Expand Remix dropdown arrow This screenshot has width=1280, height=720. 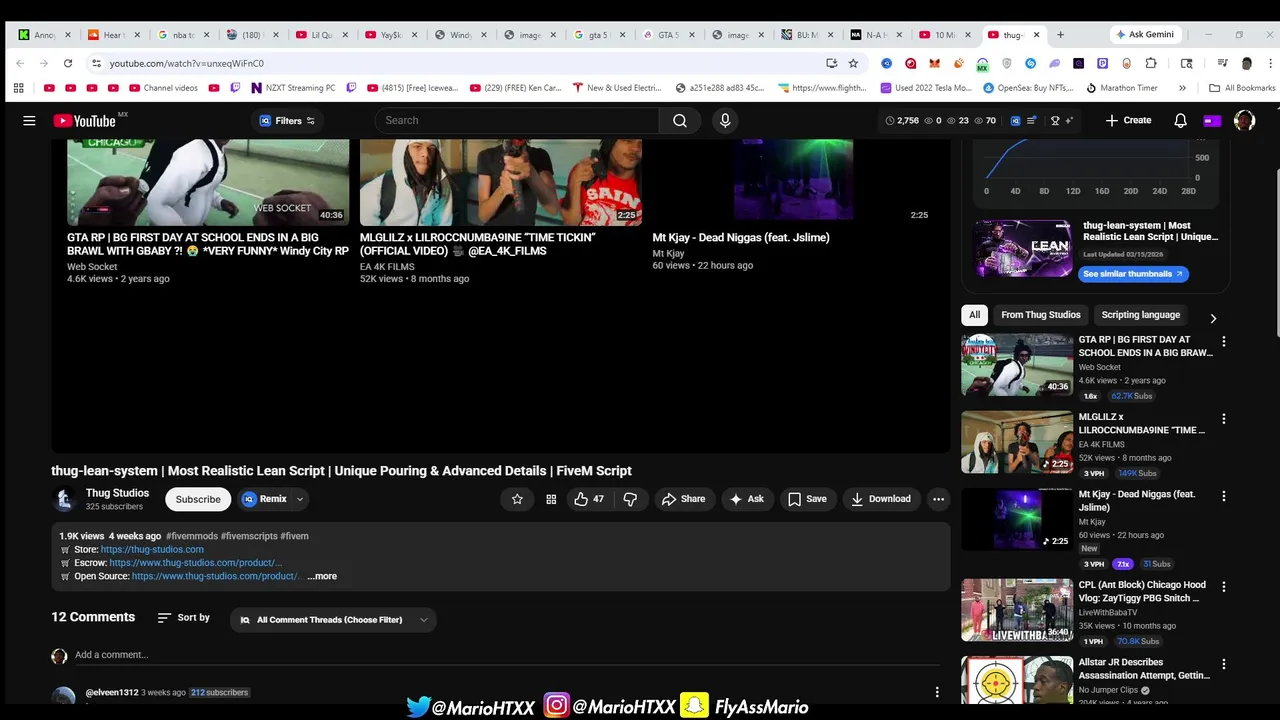(x=299, y=499)
